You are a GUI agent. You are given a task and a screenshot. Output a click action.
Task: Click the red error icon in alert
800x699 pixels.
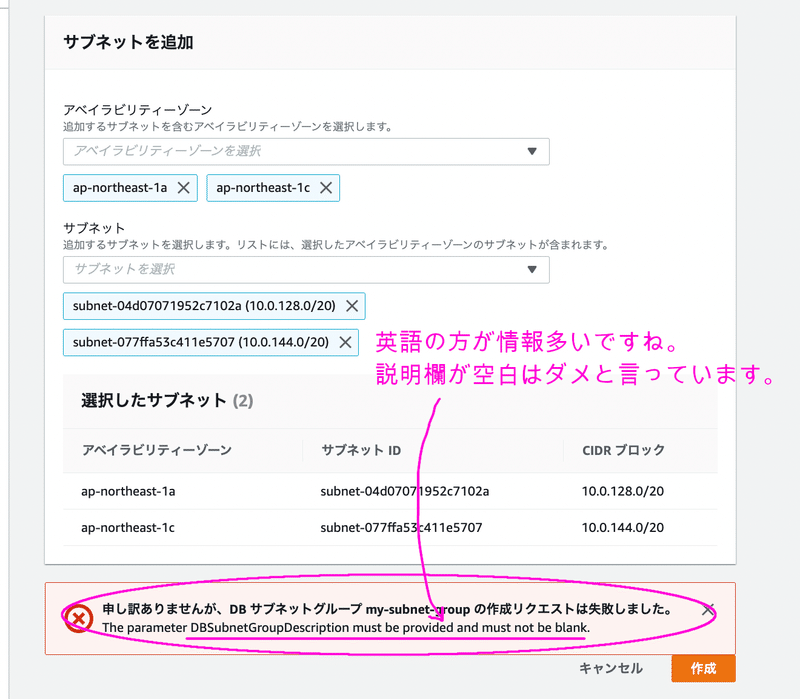click(x=79, y=619)
